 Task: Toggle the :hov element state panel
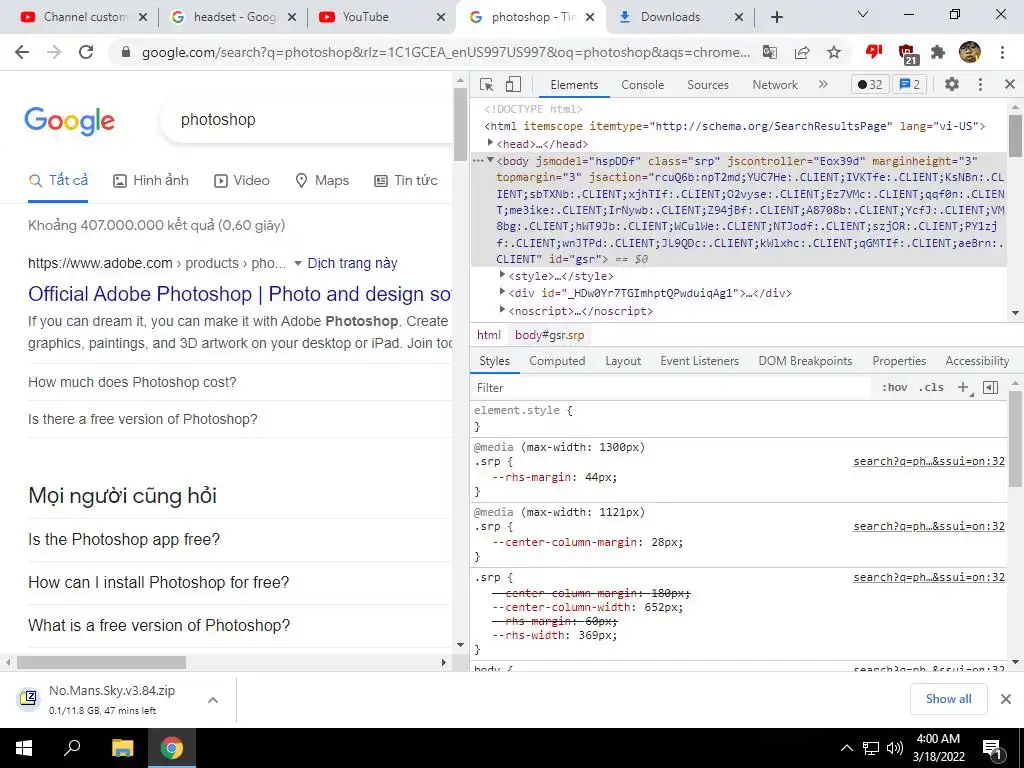[895, 387]
